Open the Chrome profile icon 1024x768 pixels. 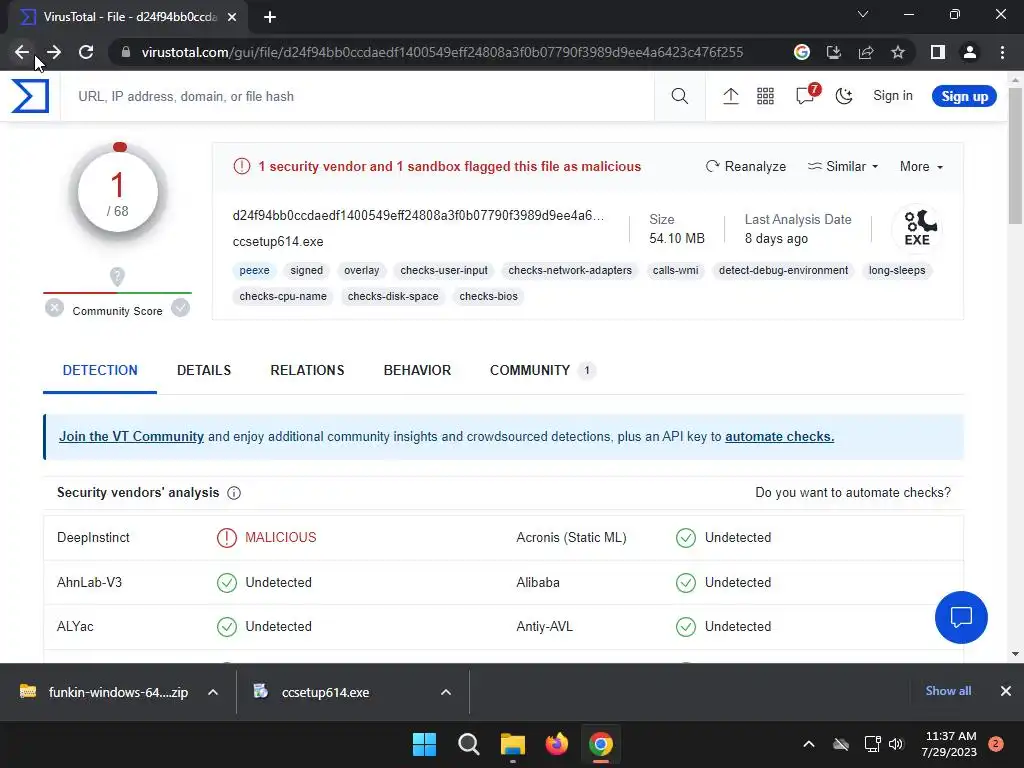pyautogui.click(x=970, y=52)
